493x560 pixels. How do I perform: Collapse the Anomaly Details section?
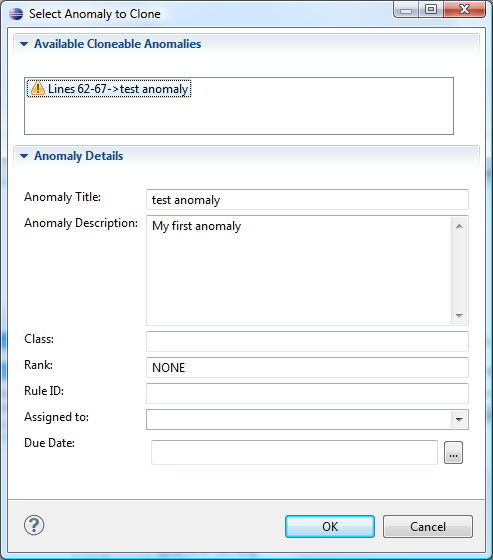tap(24, 156)
